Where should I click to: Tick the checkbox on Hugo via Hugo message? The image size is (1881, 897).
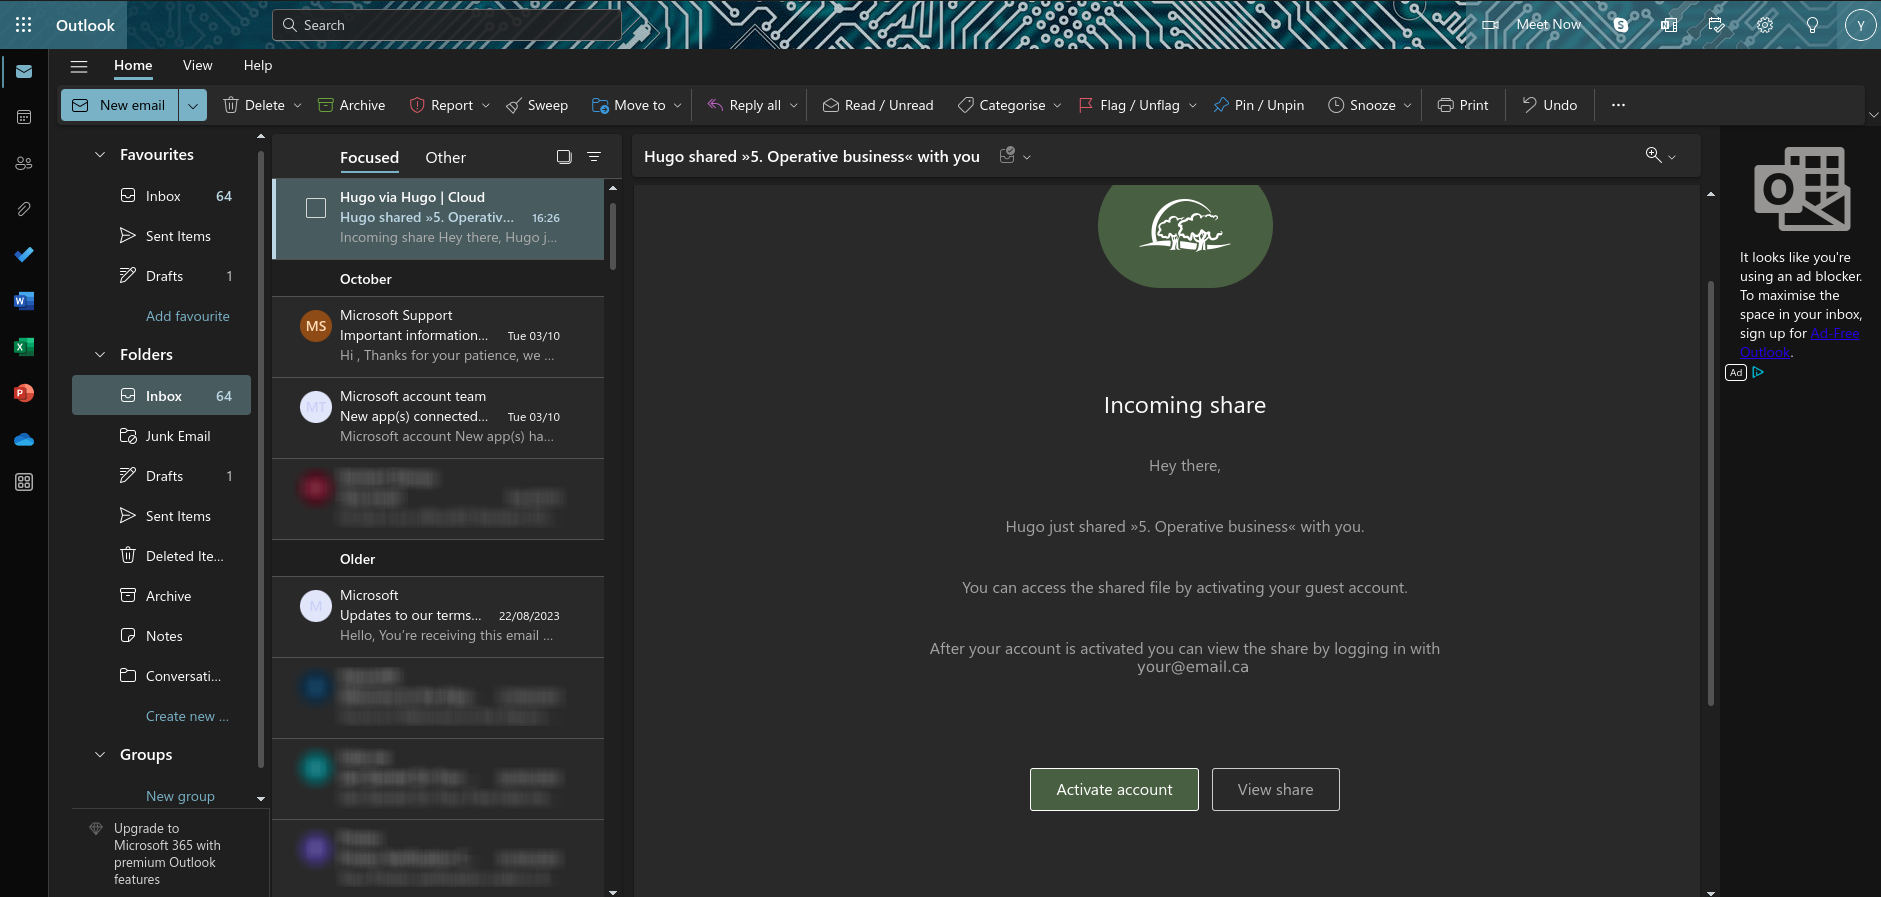click(316, 208)
